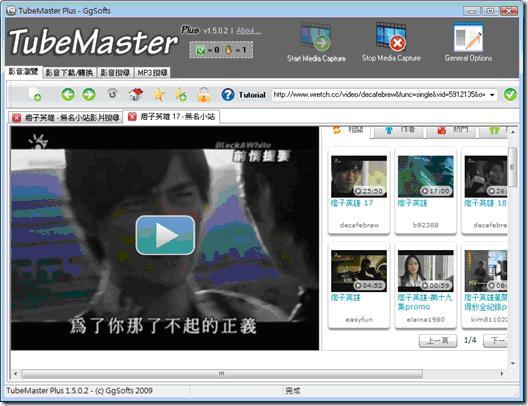Select the 作者 author videos tab
The height and width of the screenshot is (406, 528).
tap(399, 131)
